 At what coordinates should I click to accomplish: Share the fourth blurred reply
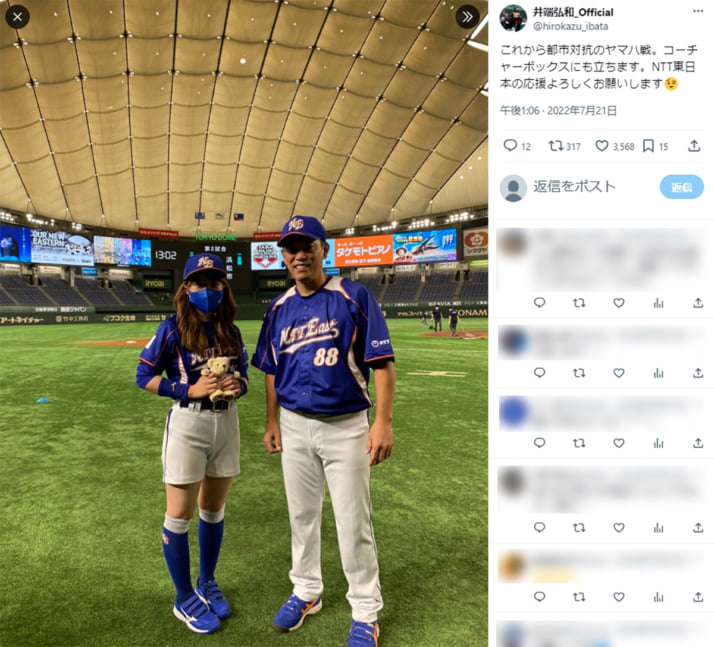(698, 527)
